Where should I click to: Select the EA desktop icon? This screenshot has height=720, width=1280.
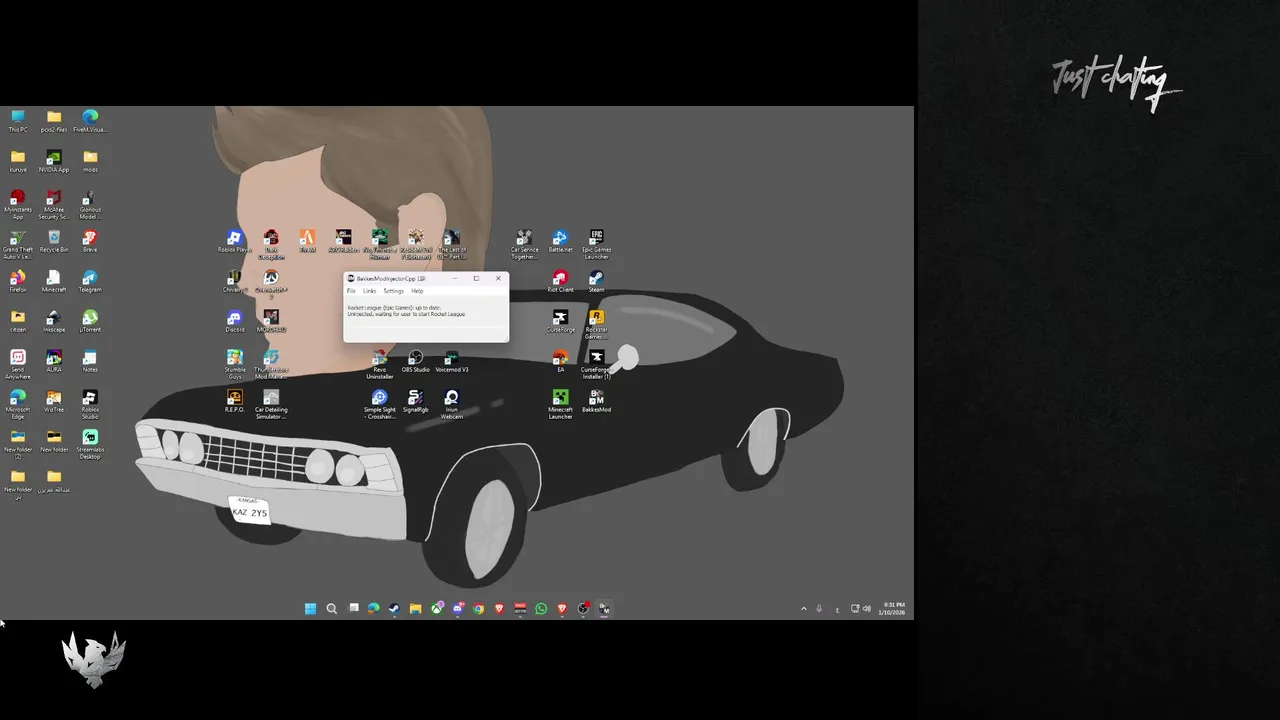coord(560,361)
